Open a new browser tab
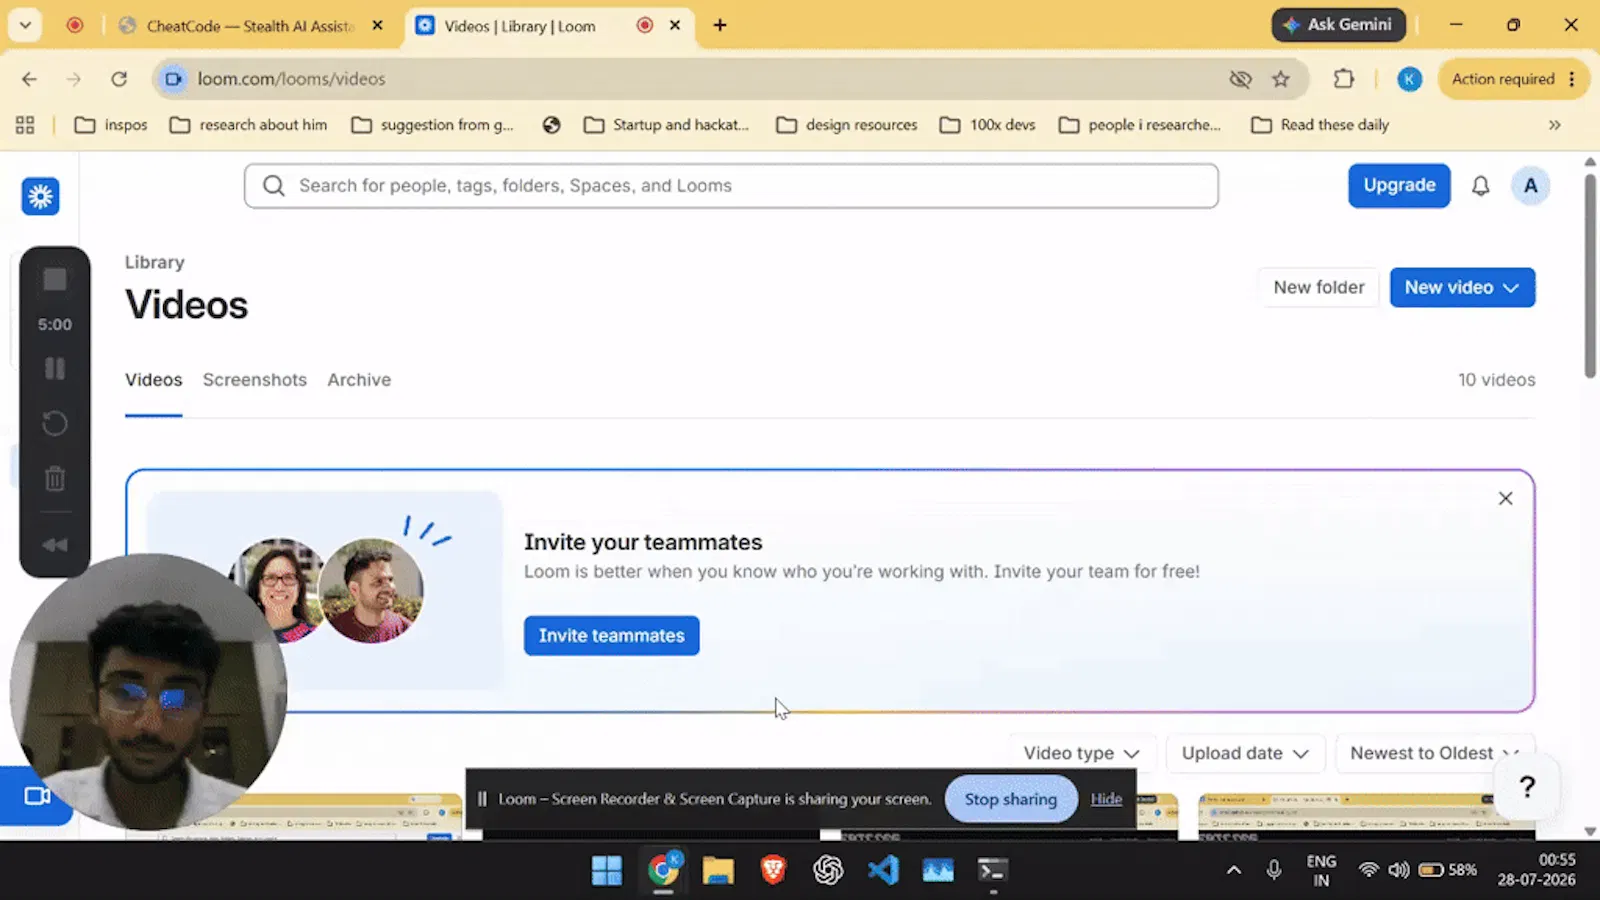This screenshot has width=1600, height=900. (720, 25)
